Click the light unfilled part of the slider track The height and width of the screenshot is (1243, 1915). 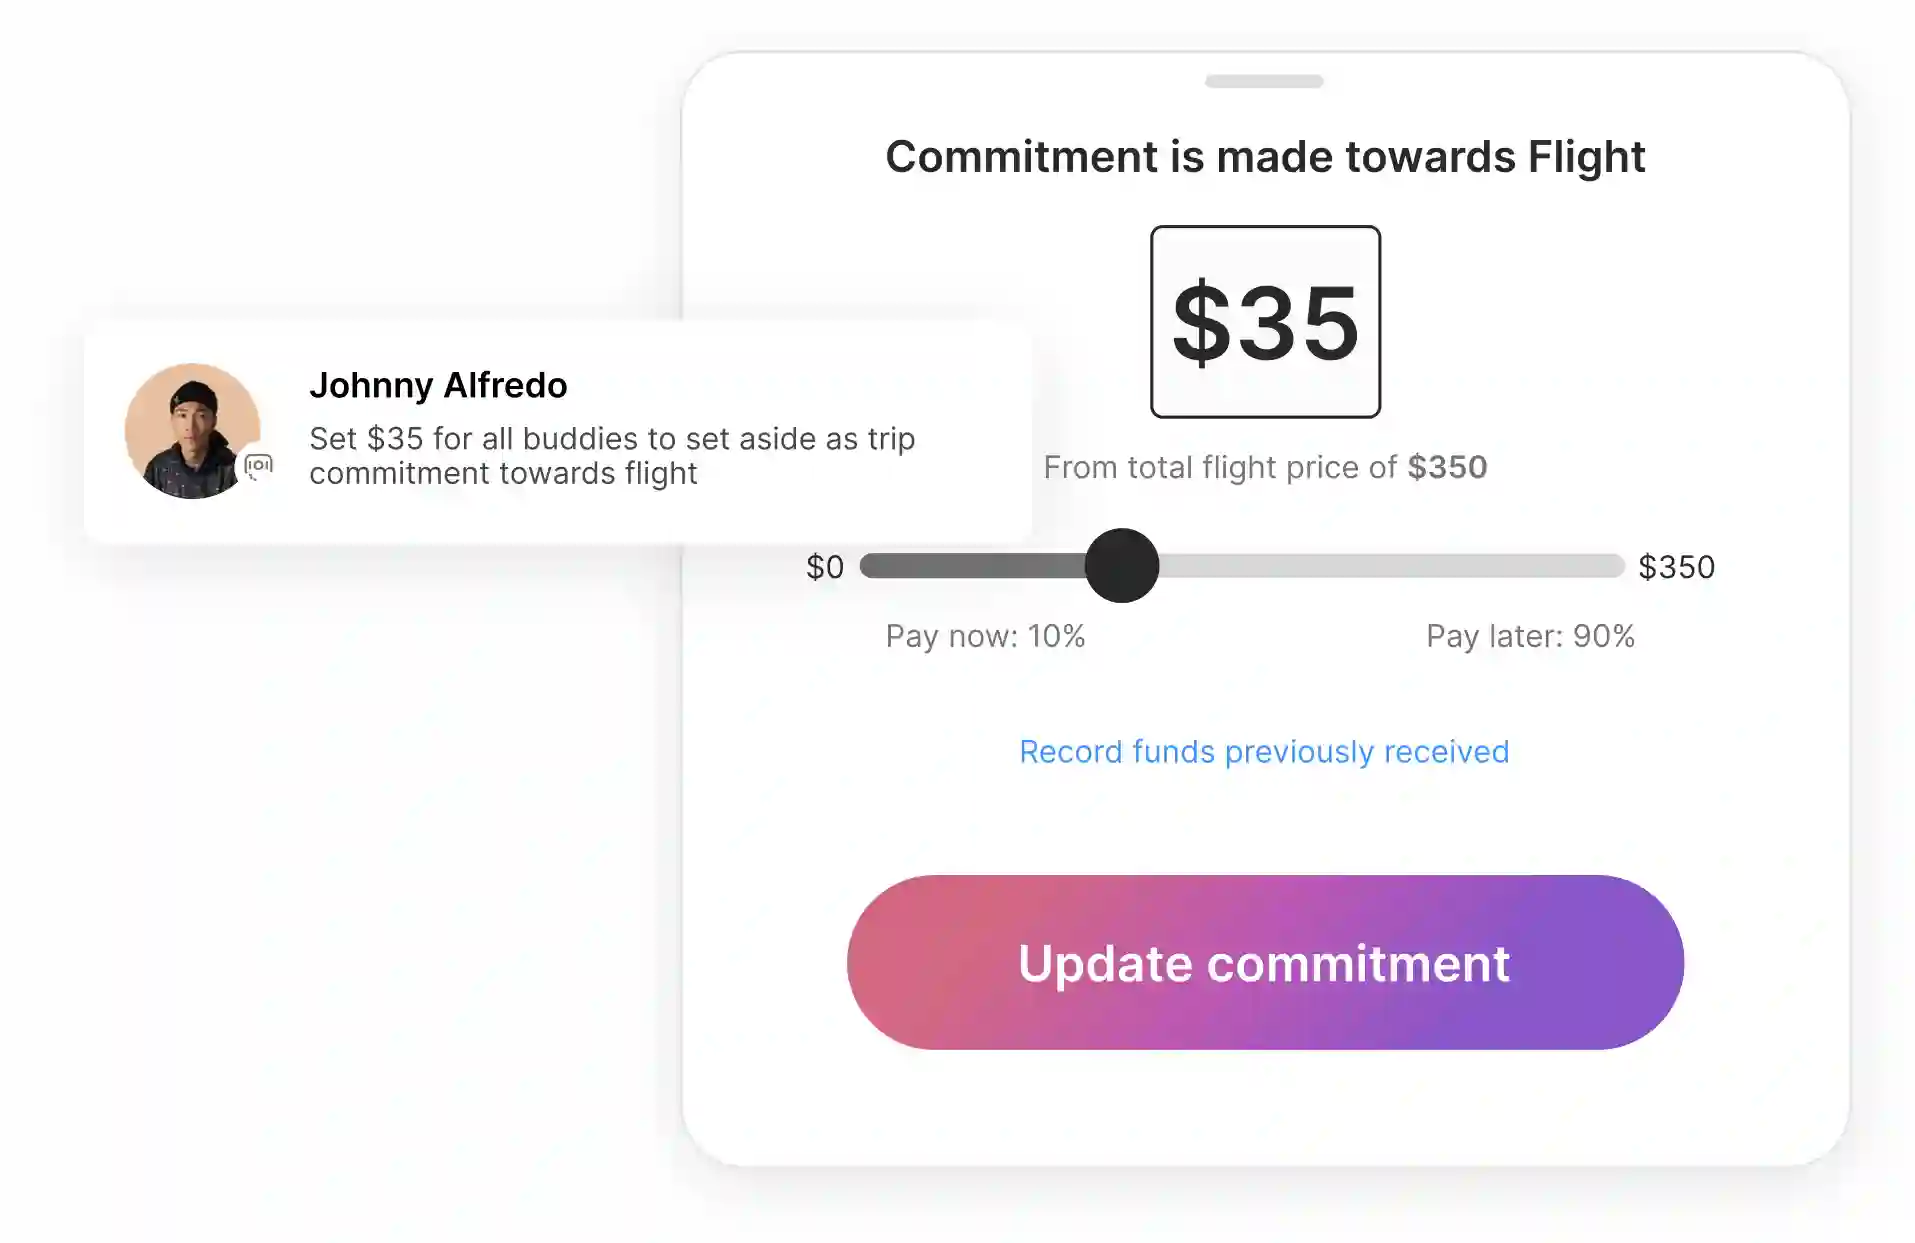[1390, 566]
